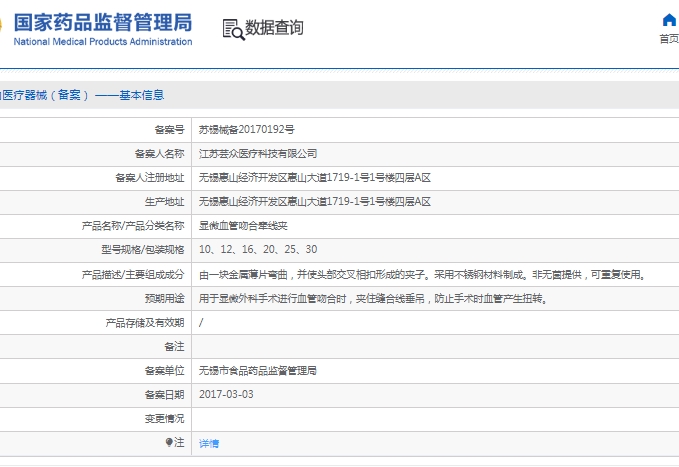Select the filing number 苏锡械备20170192号

247,129
